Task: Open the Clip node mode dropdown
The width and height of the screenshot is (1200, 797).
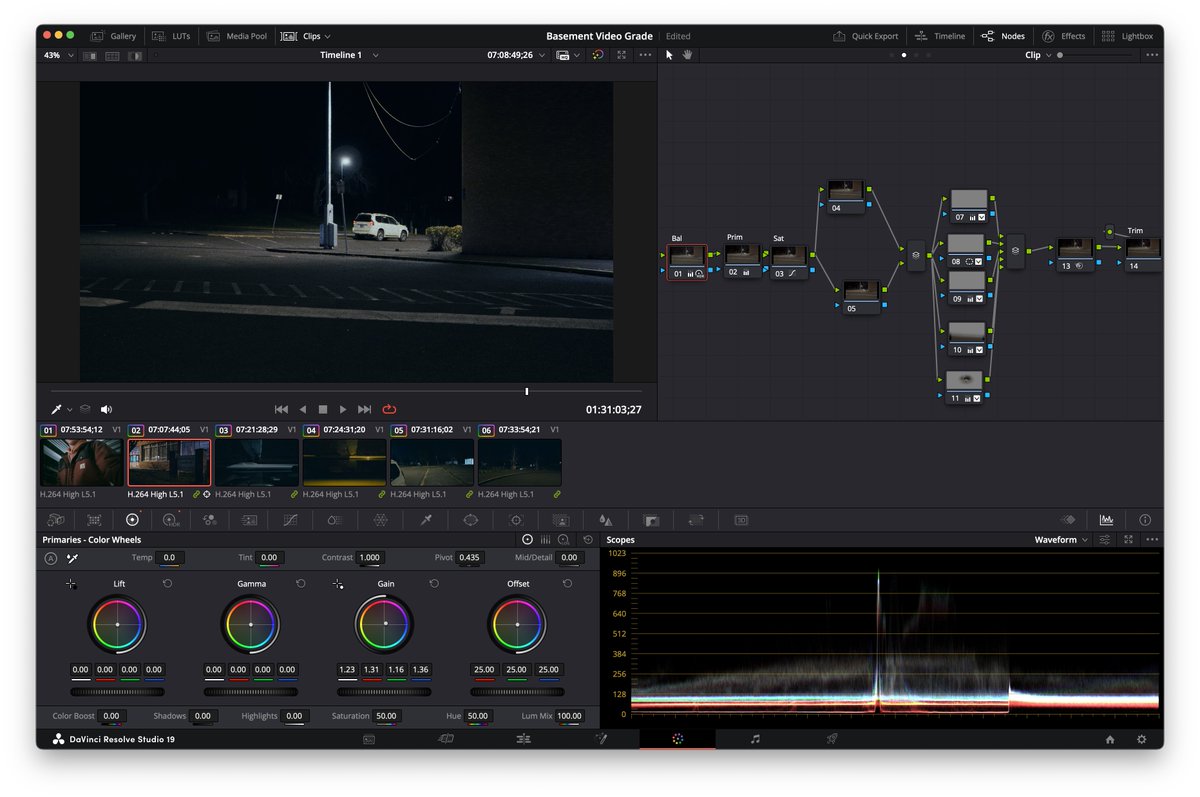Action: pyautogui.click(x=1038, y=55)
